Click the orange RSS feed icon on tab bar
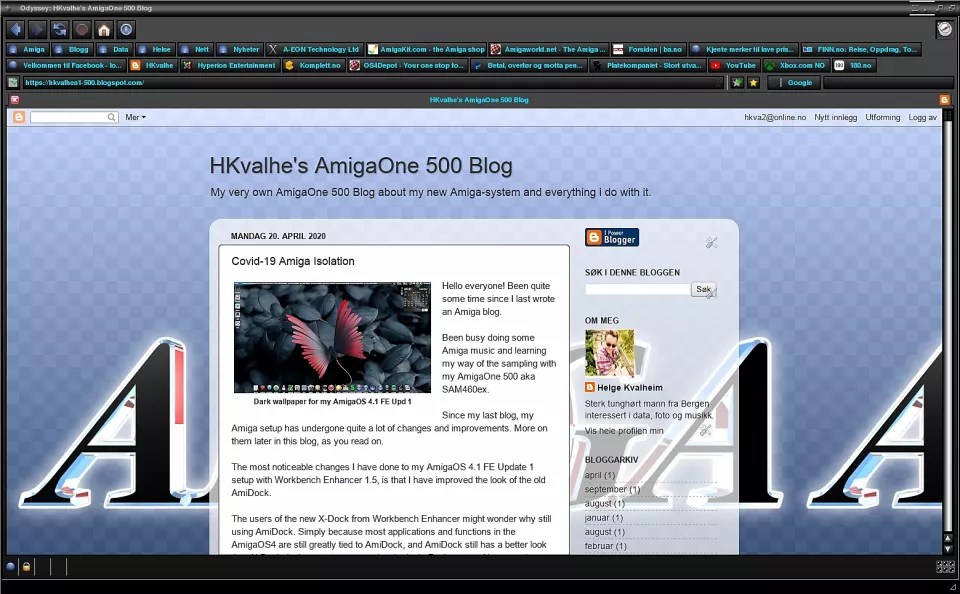 pyautogui.click(x=945, y=100)
